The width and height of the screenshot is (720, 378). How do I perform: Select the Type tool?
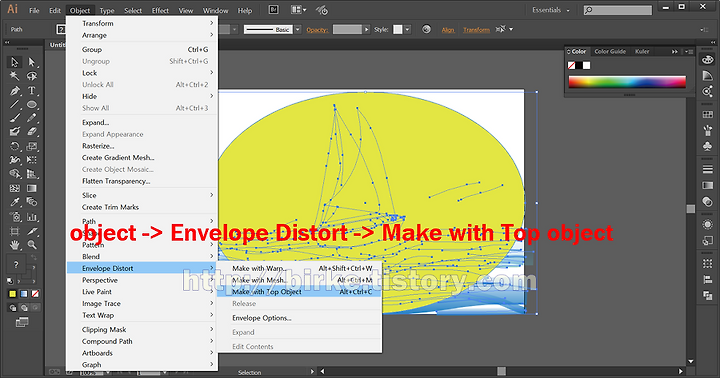click(x=31, y=90)
